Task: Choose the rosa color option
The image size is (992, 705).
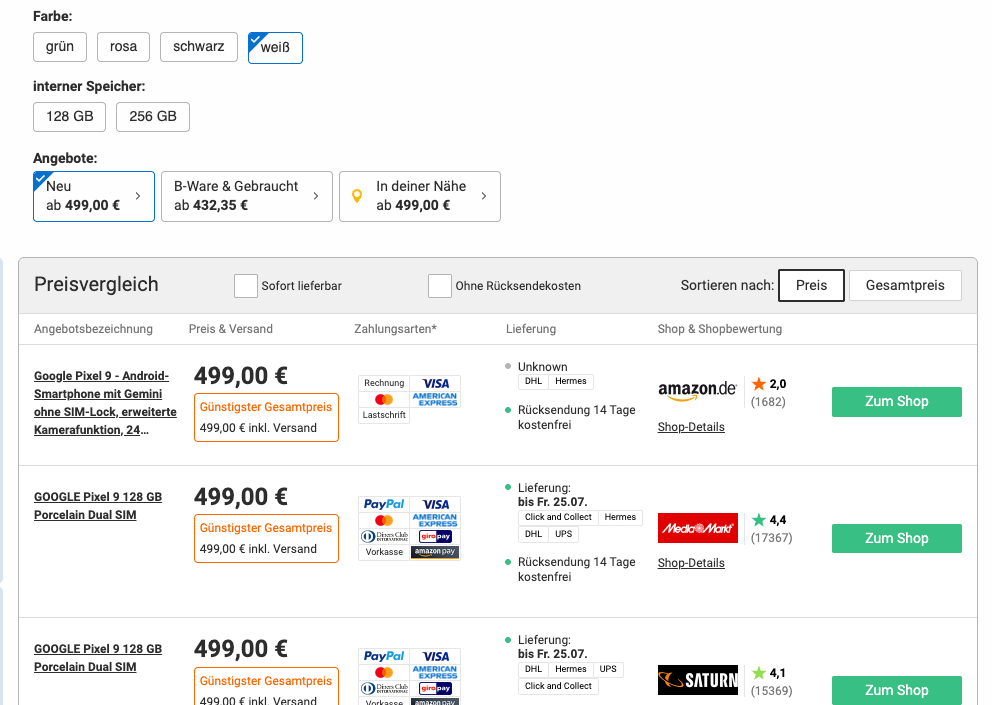Action: click(123, 47)
